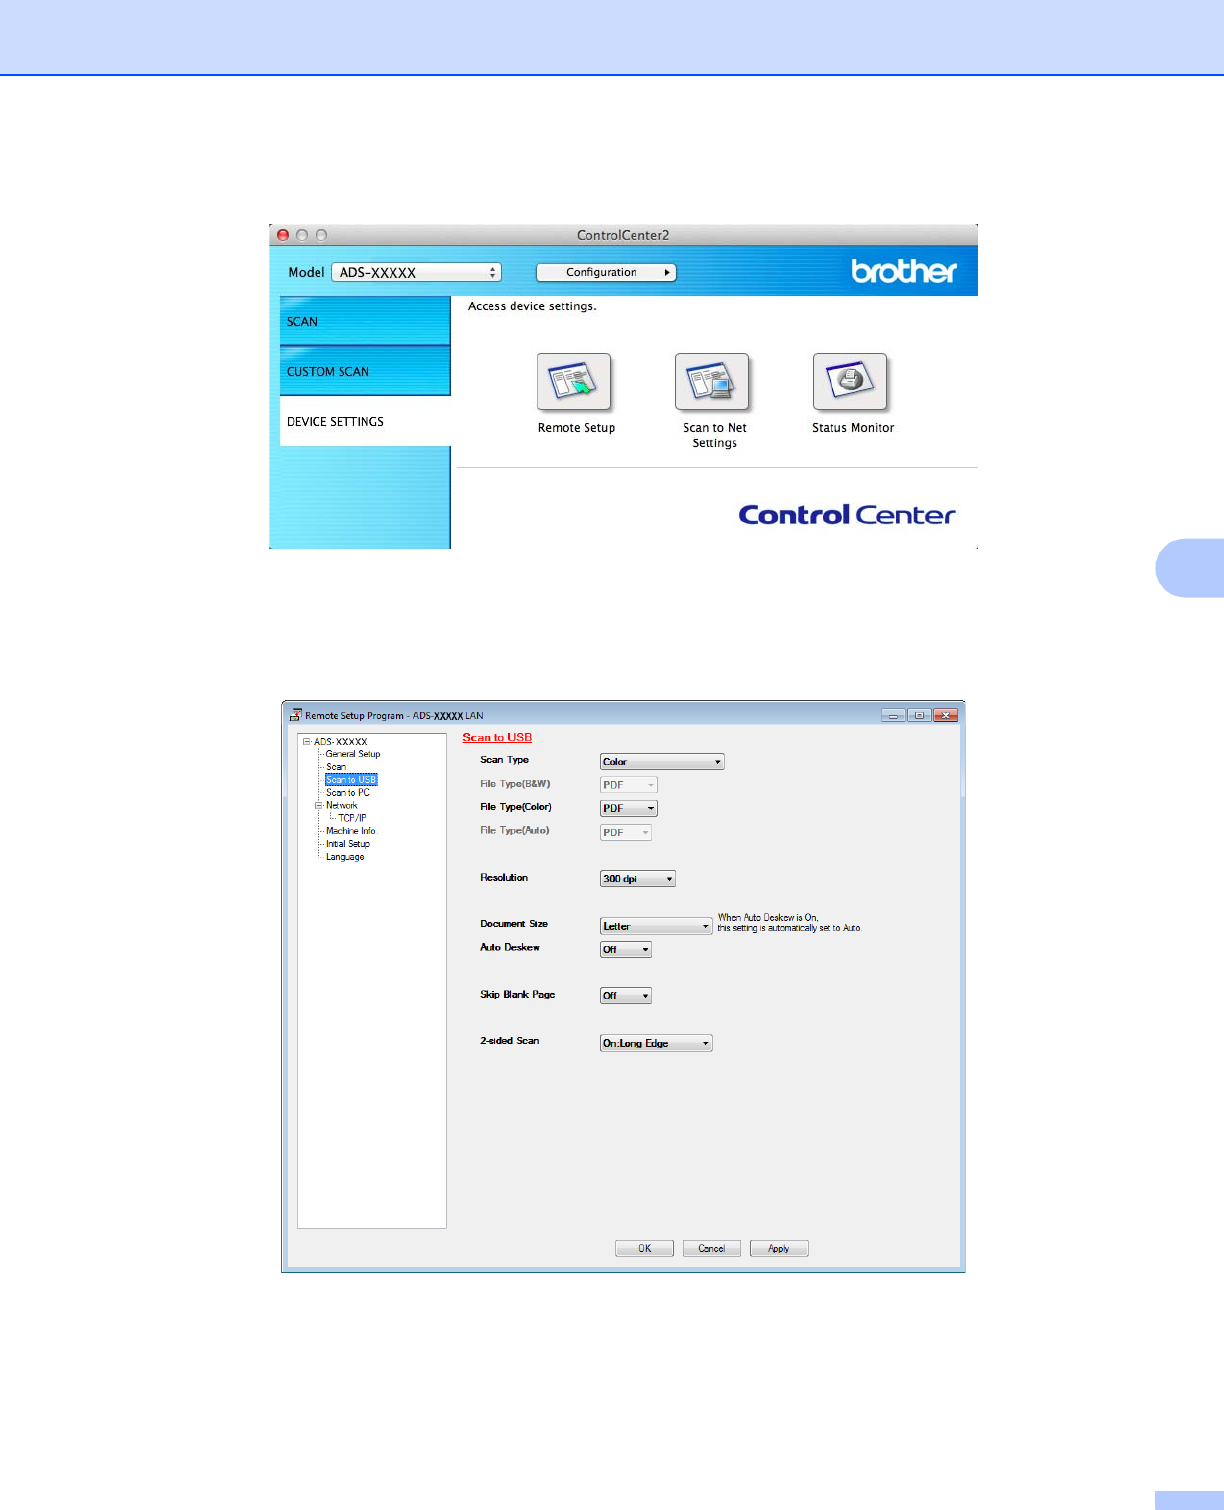Collapse the Network tree node
1224x1510 pixels.
tap(319, 805)
